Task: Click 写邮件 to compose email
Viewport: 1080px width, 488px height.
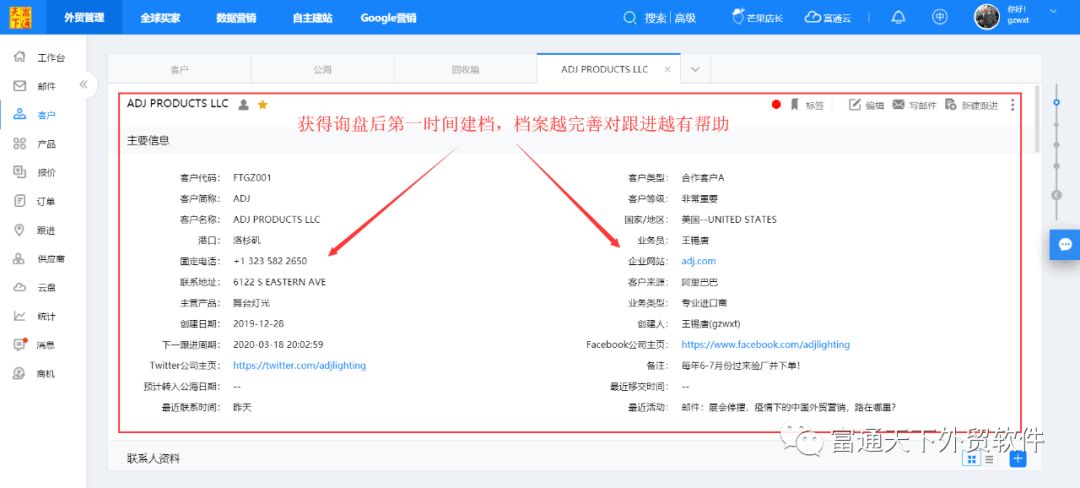Action: [914, 105]
